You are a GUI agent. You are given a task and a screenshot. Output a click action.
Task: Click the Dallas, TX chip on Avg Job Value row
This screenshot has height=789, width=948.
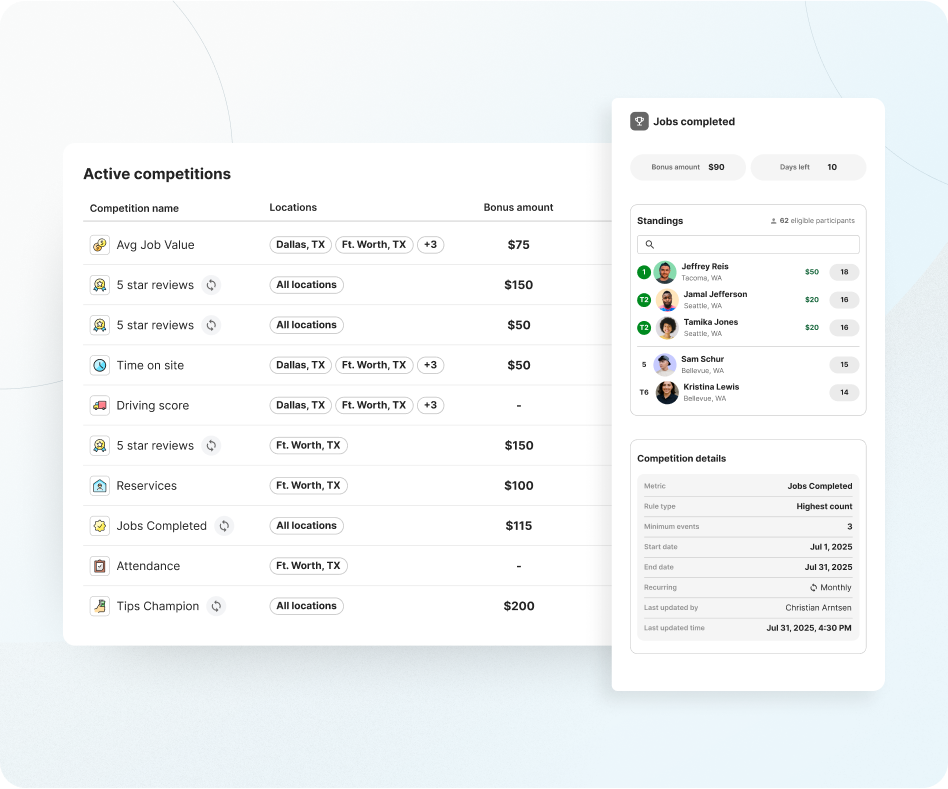click(x=300, y=244)
